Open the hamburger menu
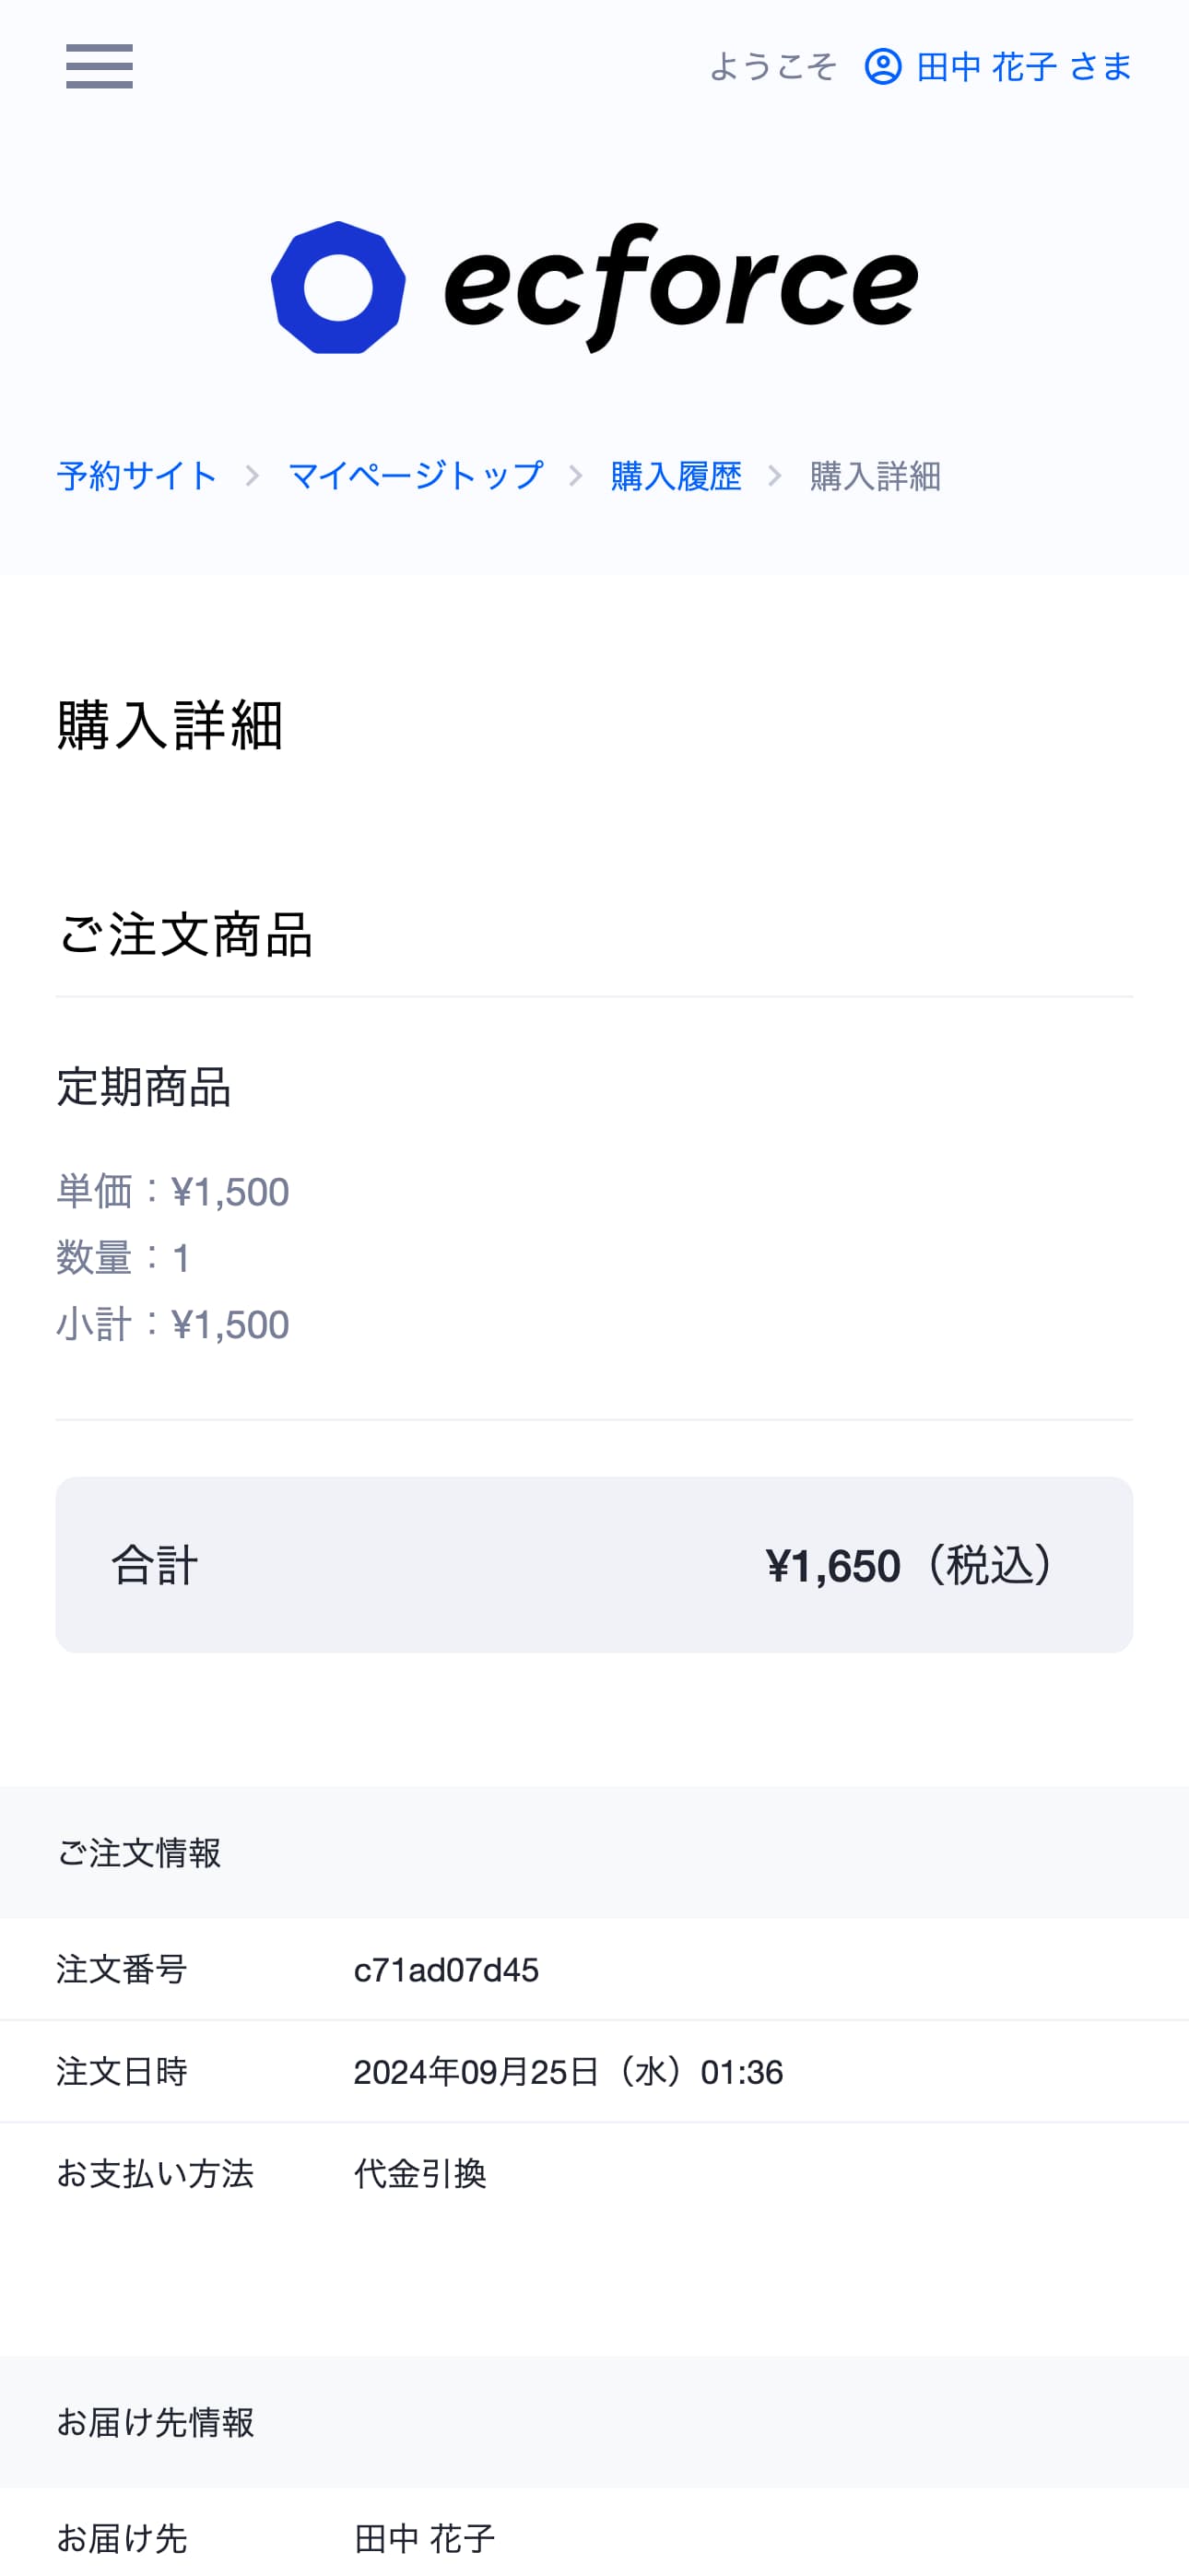 coord(99,66)
